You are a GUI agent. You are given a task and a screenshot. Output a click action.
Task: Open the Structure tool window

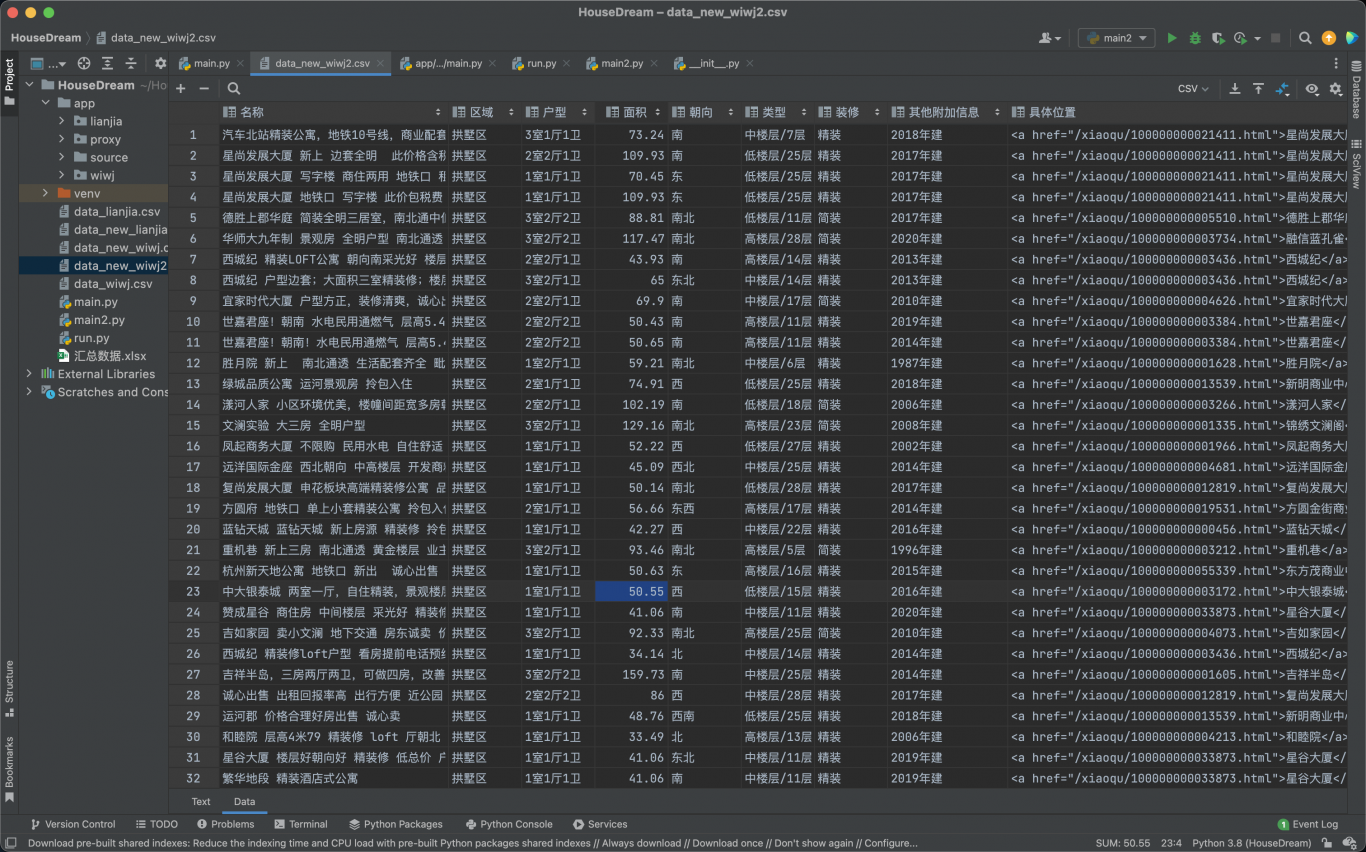coord(9,688)
